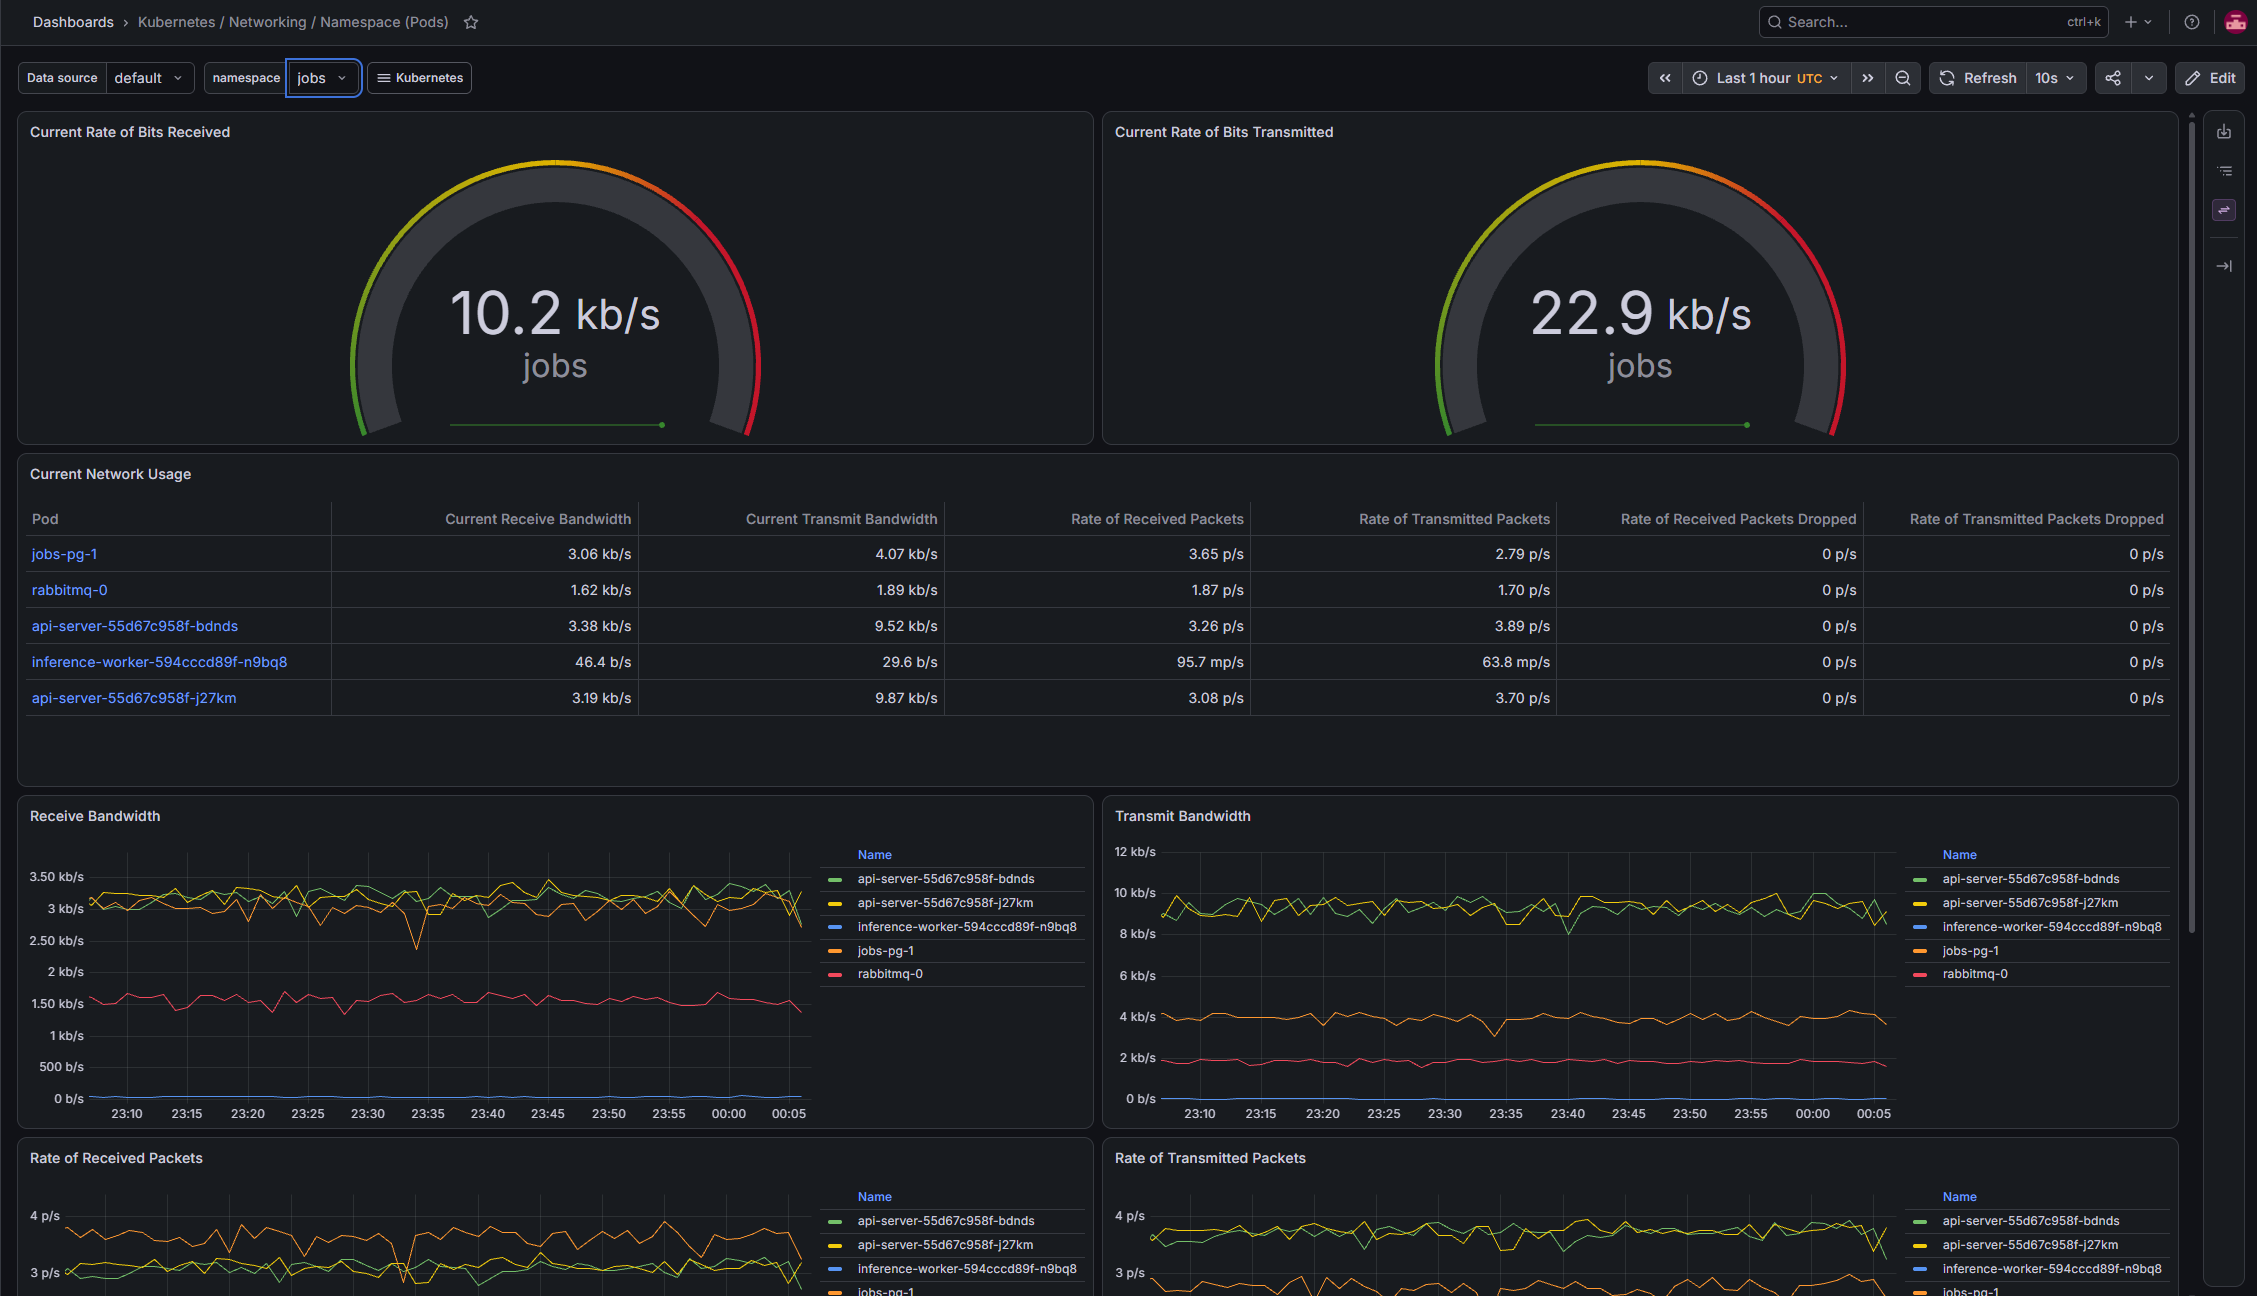Click the export icon in right sidebar
2257x1296 pixels.
tap(2224, 132)
